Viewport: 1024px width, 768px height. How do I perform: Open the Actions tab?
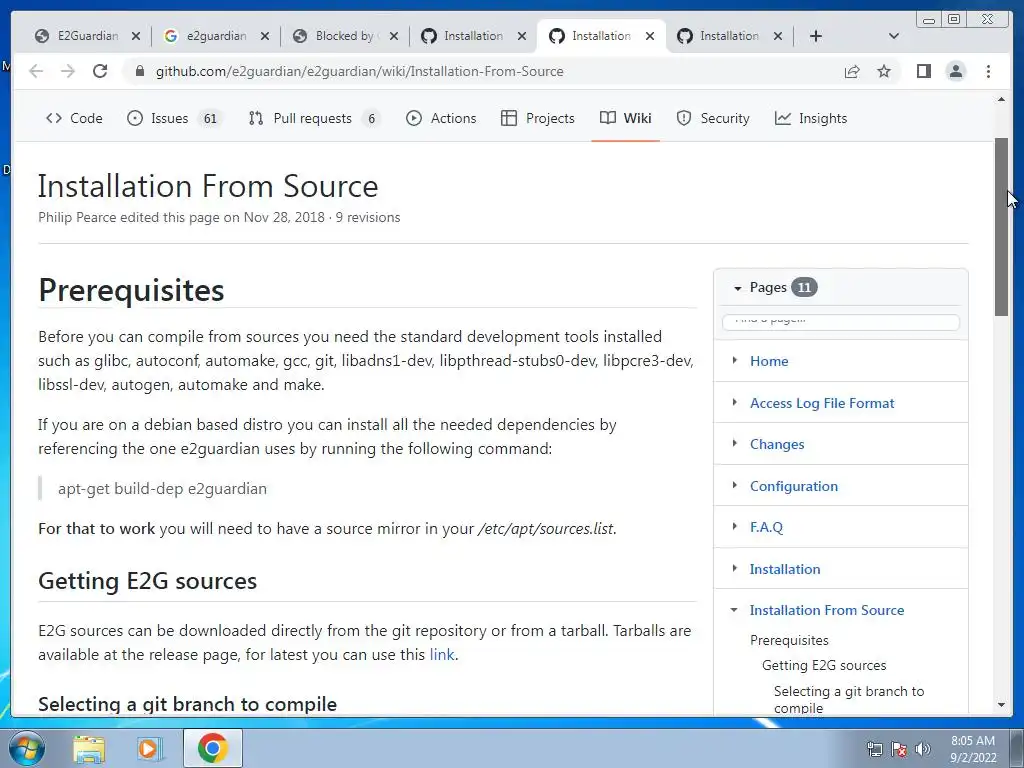[441, 118]
